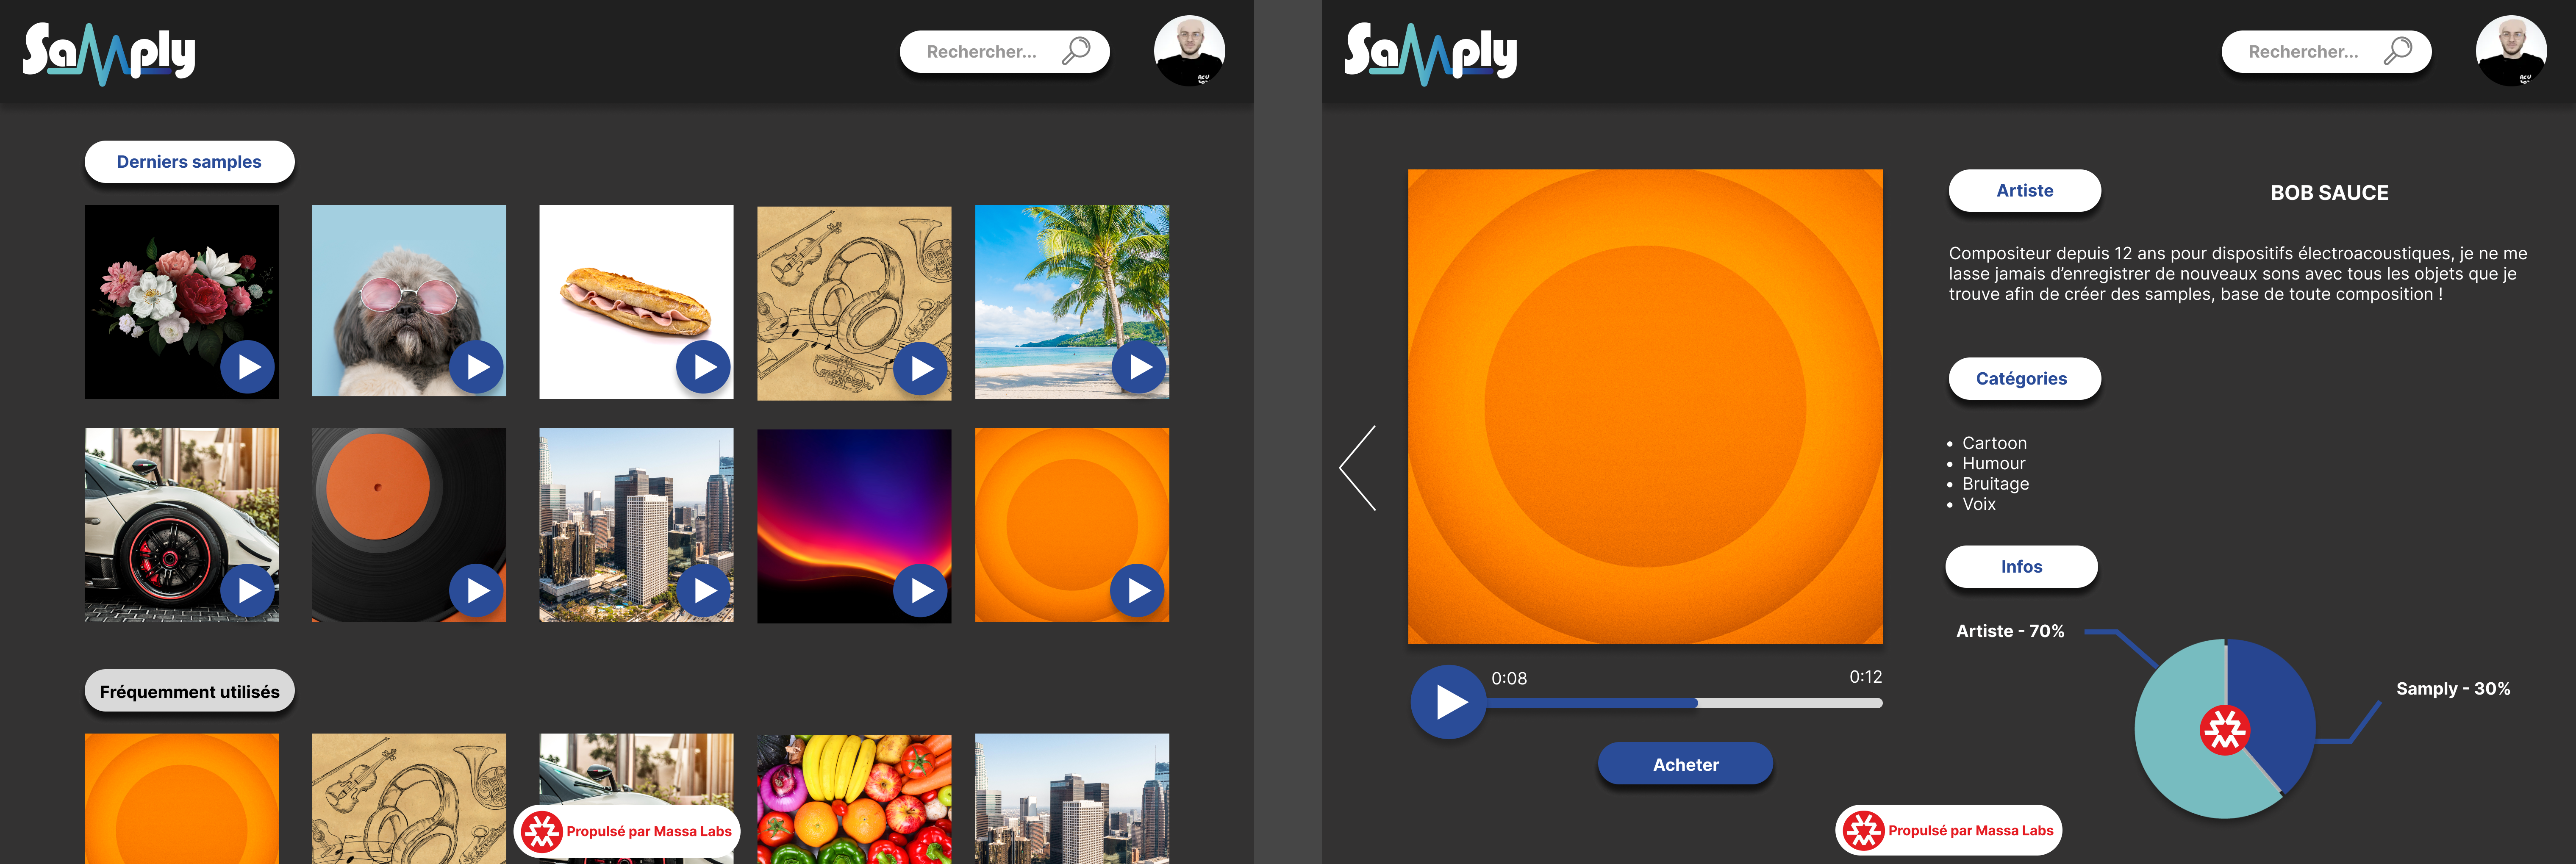Click the large orange album cover

pyautogui.click(x=1645, y=406)
